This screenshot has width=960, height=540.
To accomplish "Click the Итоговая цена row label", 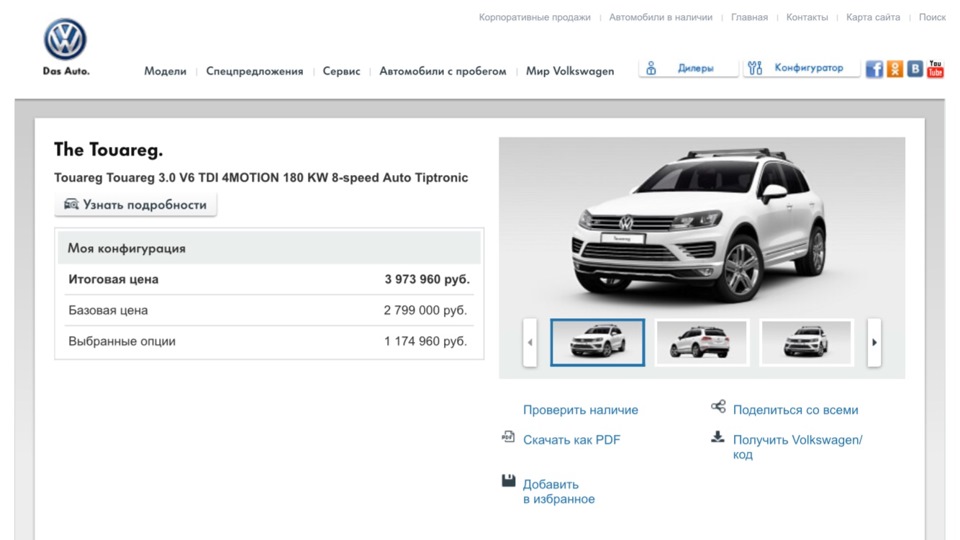I will pyautogui.click(x=113, y=279).
